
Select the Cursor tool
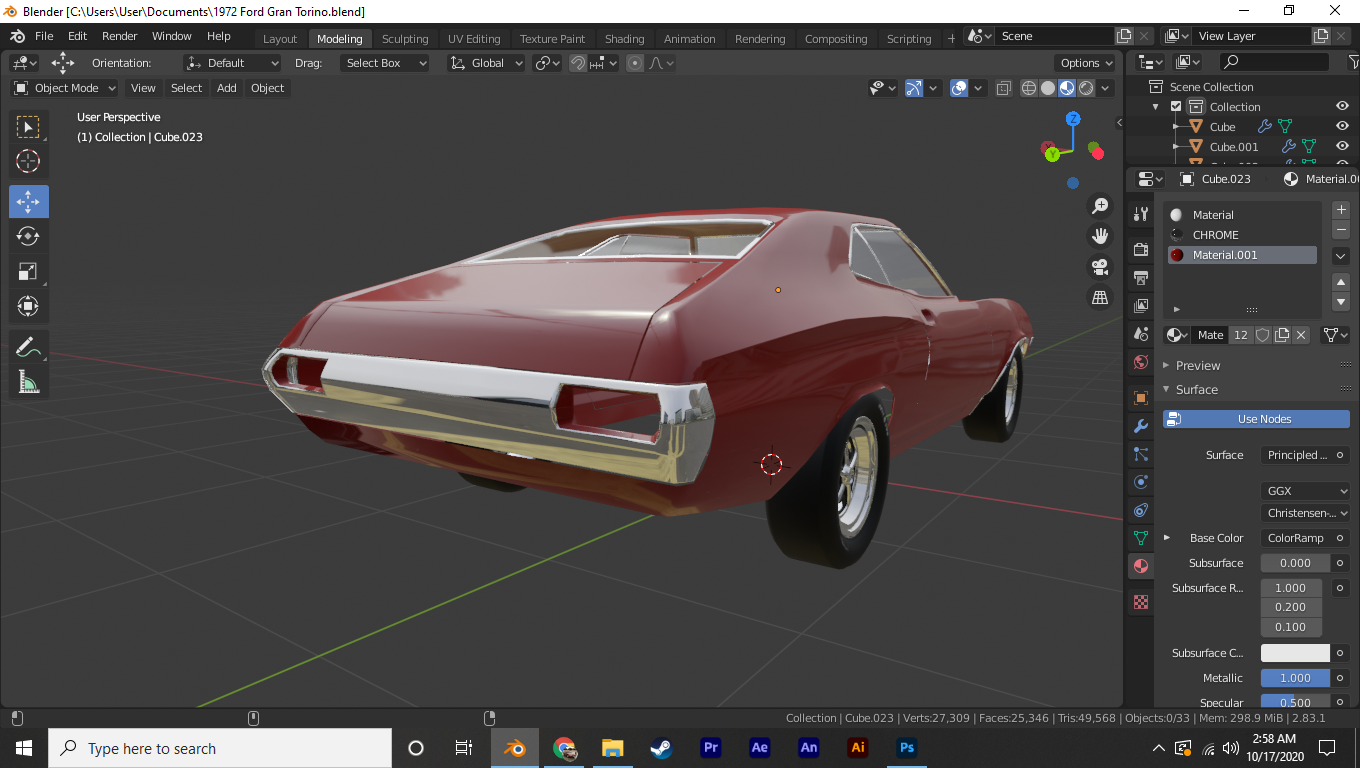coord(29,161)
